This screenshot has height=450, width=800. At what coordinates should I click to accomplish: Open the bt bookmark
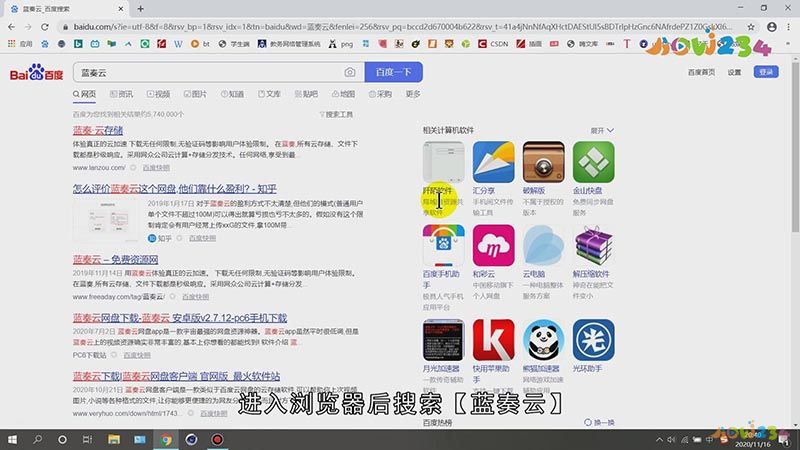tap(200, 44)
